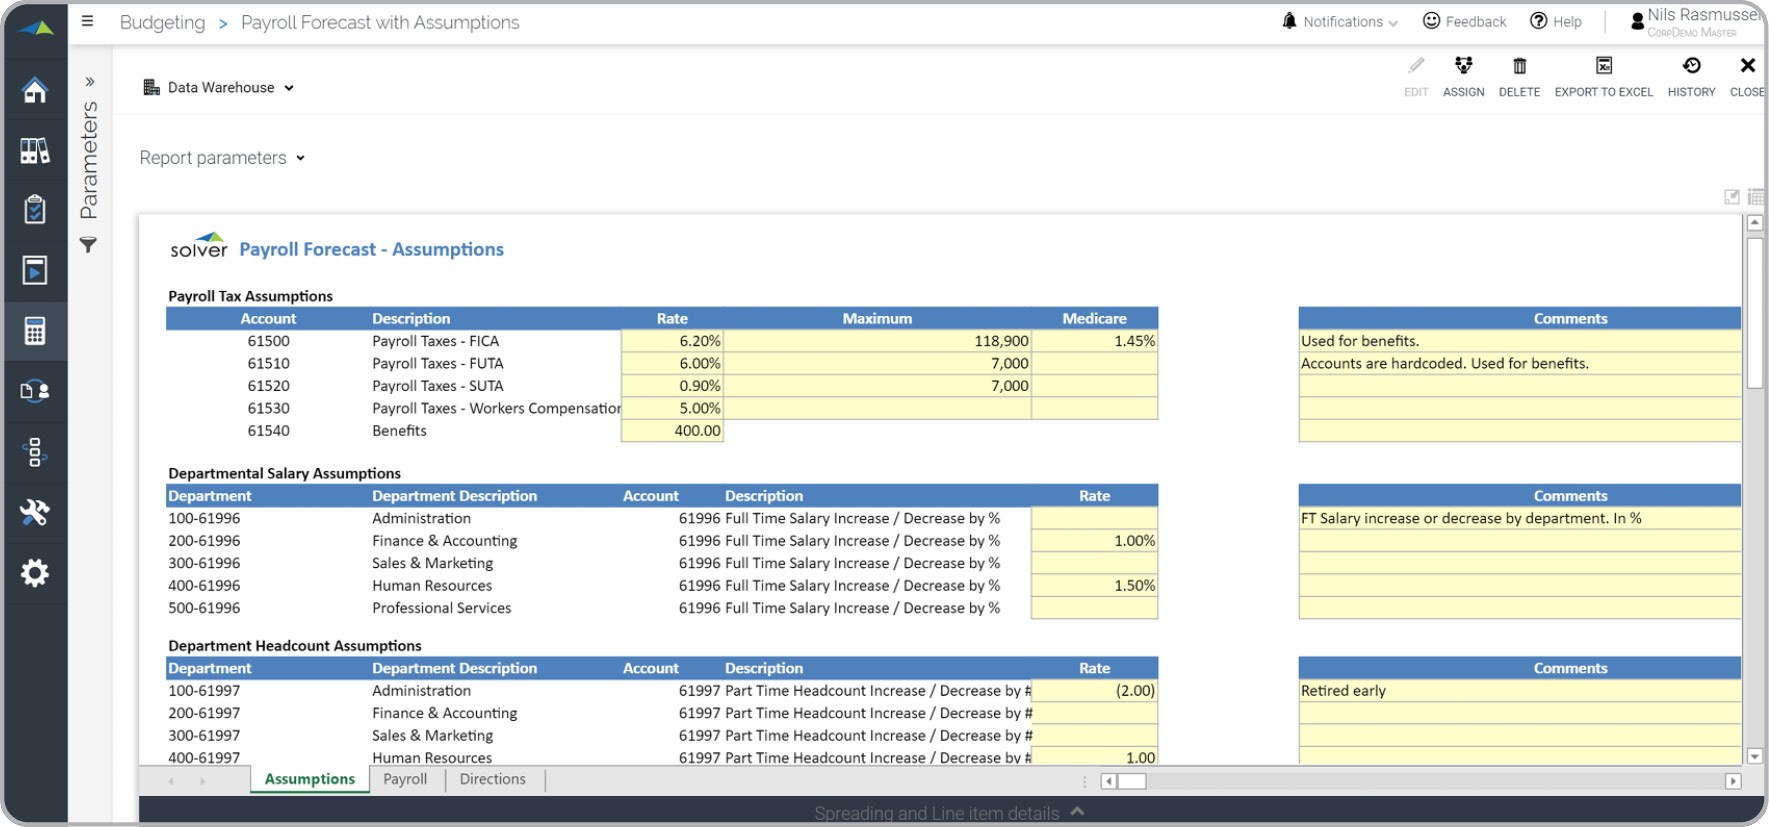Switch to the Payroll sheet tab
Screen dimensions: 1769x827
click(x=405, y=780)
